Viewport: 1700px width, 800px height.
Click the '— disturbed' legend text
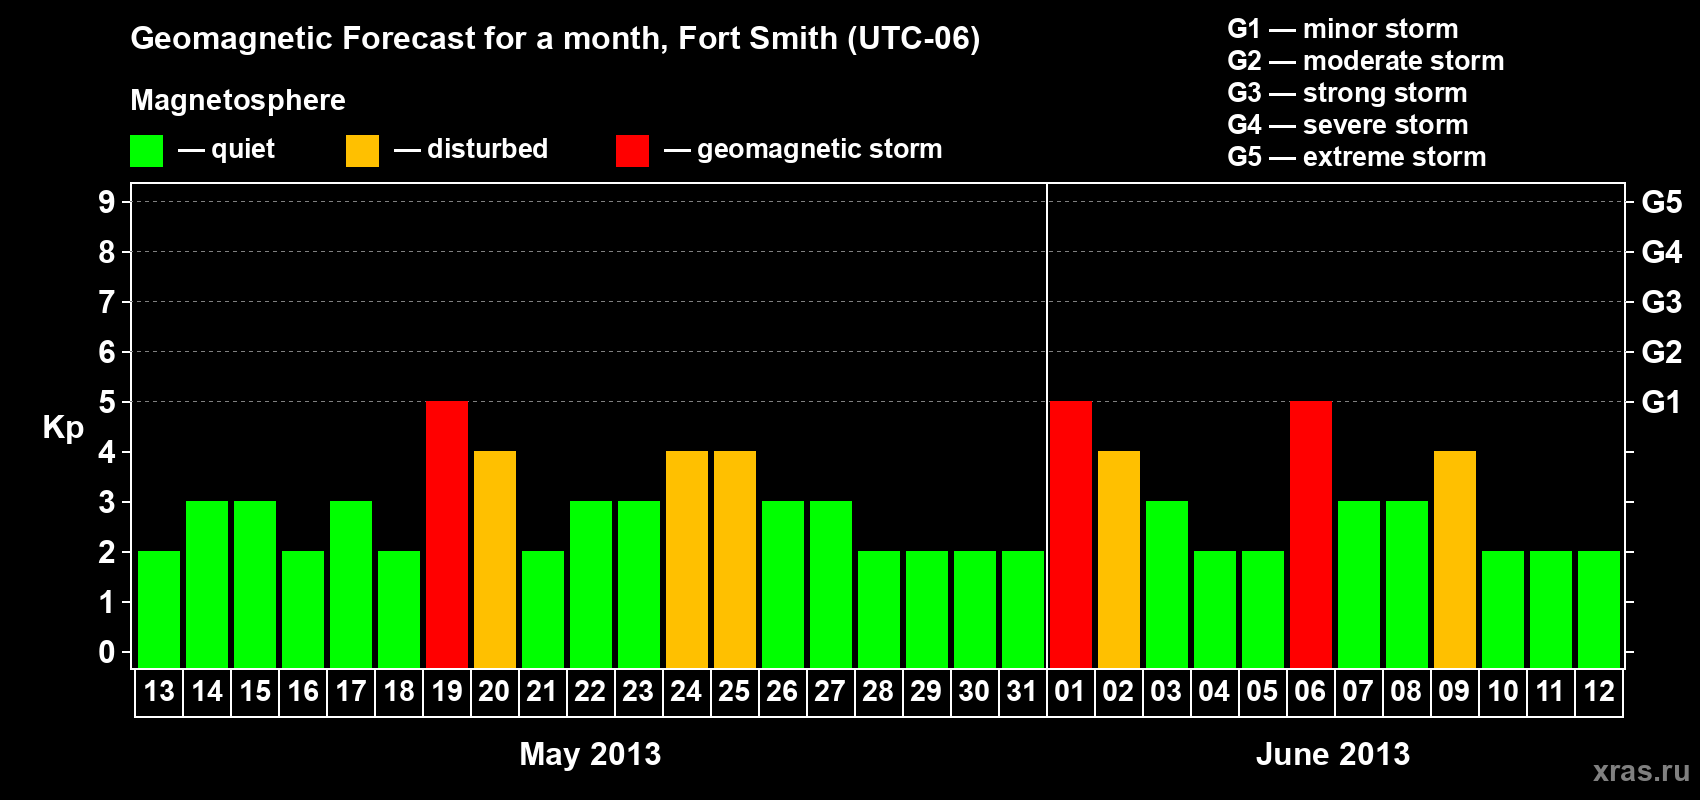point(471,149)
